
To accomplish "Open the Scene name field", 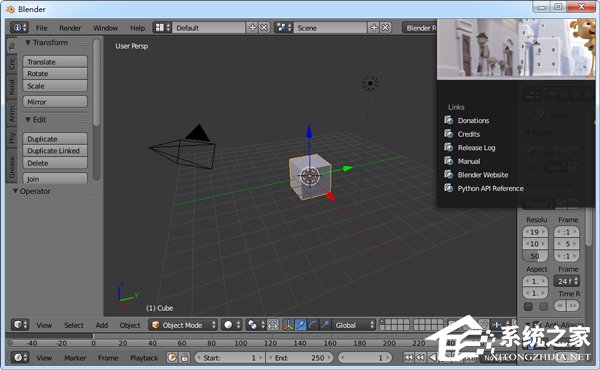I will click(330, 28).
